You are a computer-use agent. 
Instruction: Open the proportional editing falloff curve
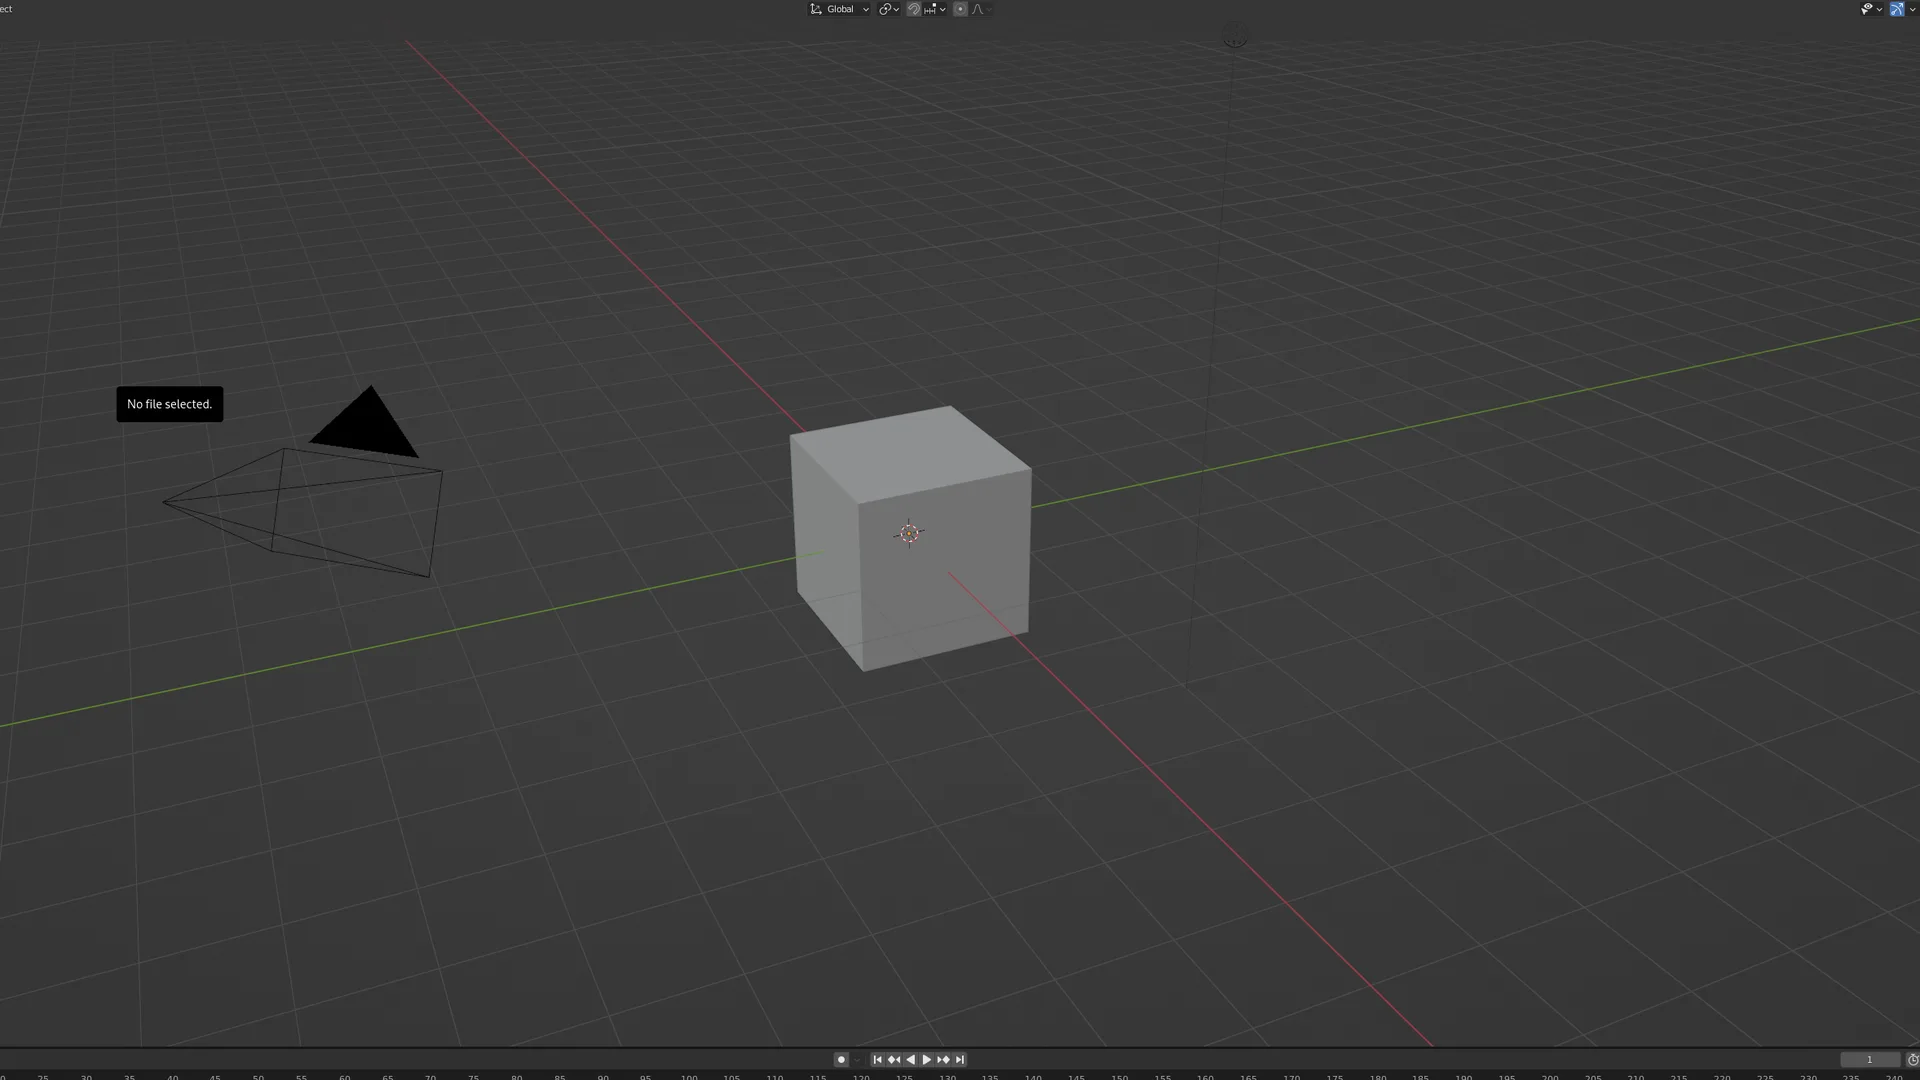click(x=980, y=9)
